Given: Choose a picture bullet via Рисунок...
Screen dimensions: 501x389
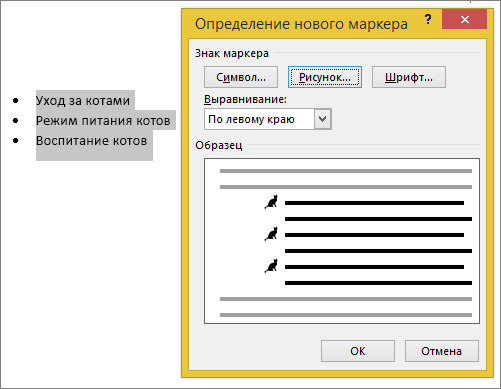Looking at the screenshot, I should click(325, 77).
